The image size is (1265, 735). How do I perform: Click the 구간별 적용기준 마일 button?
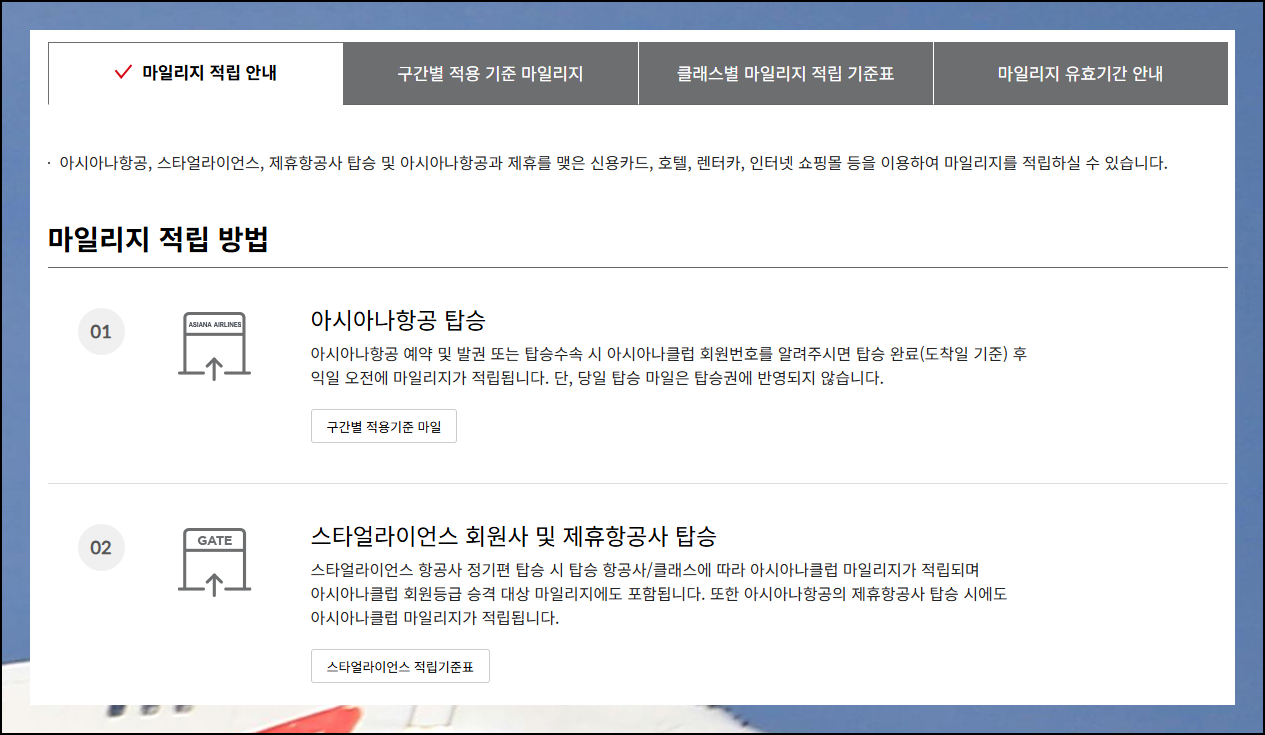[384, 426]
